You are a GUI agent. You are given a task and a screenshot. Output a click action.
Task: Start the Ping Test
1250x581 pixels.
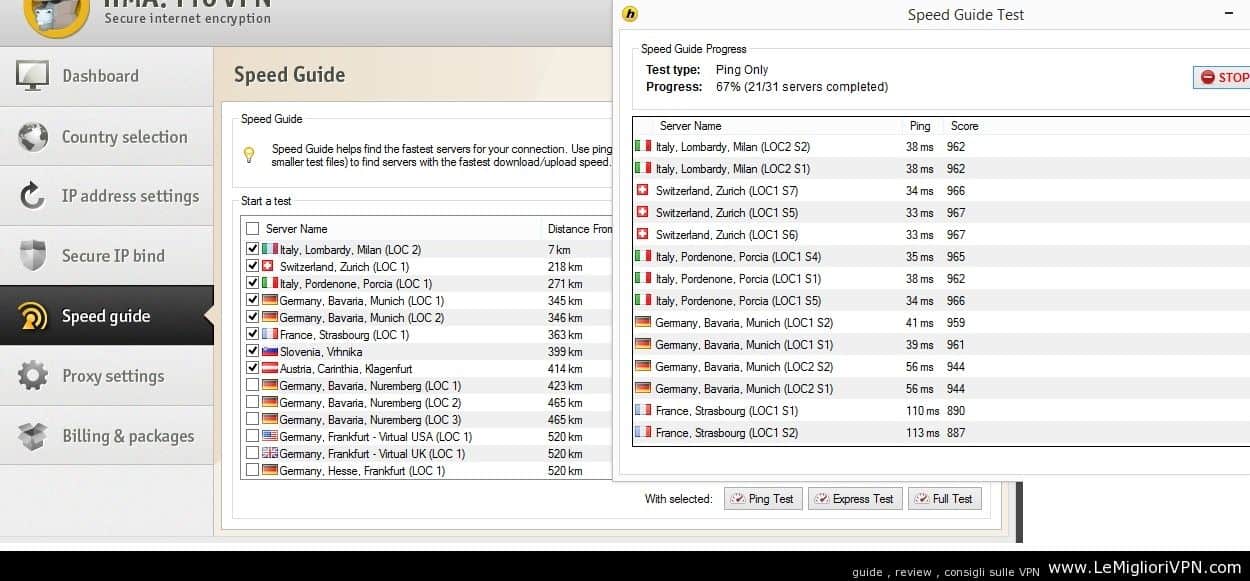[x=763, y=499]
